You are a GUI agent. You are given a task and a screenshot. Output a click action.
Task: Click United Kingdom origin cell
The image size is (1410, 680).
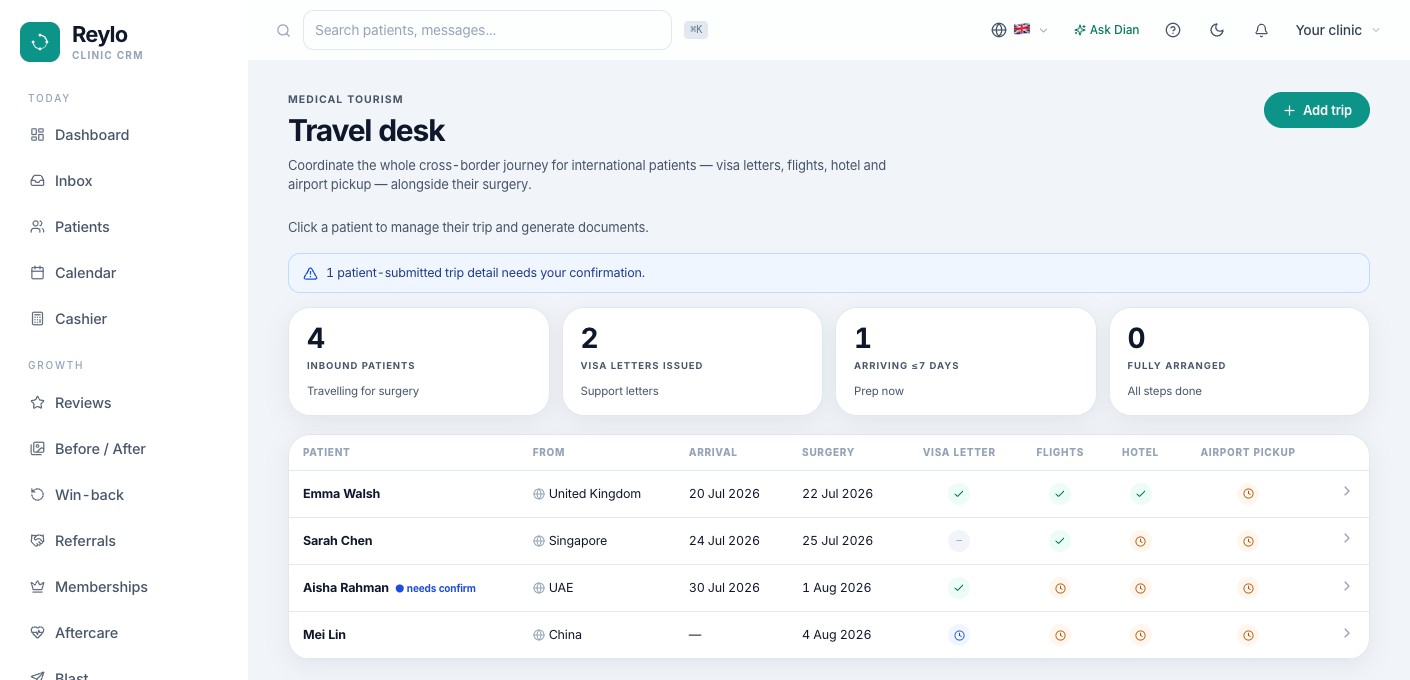[x=587, y=494]
